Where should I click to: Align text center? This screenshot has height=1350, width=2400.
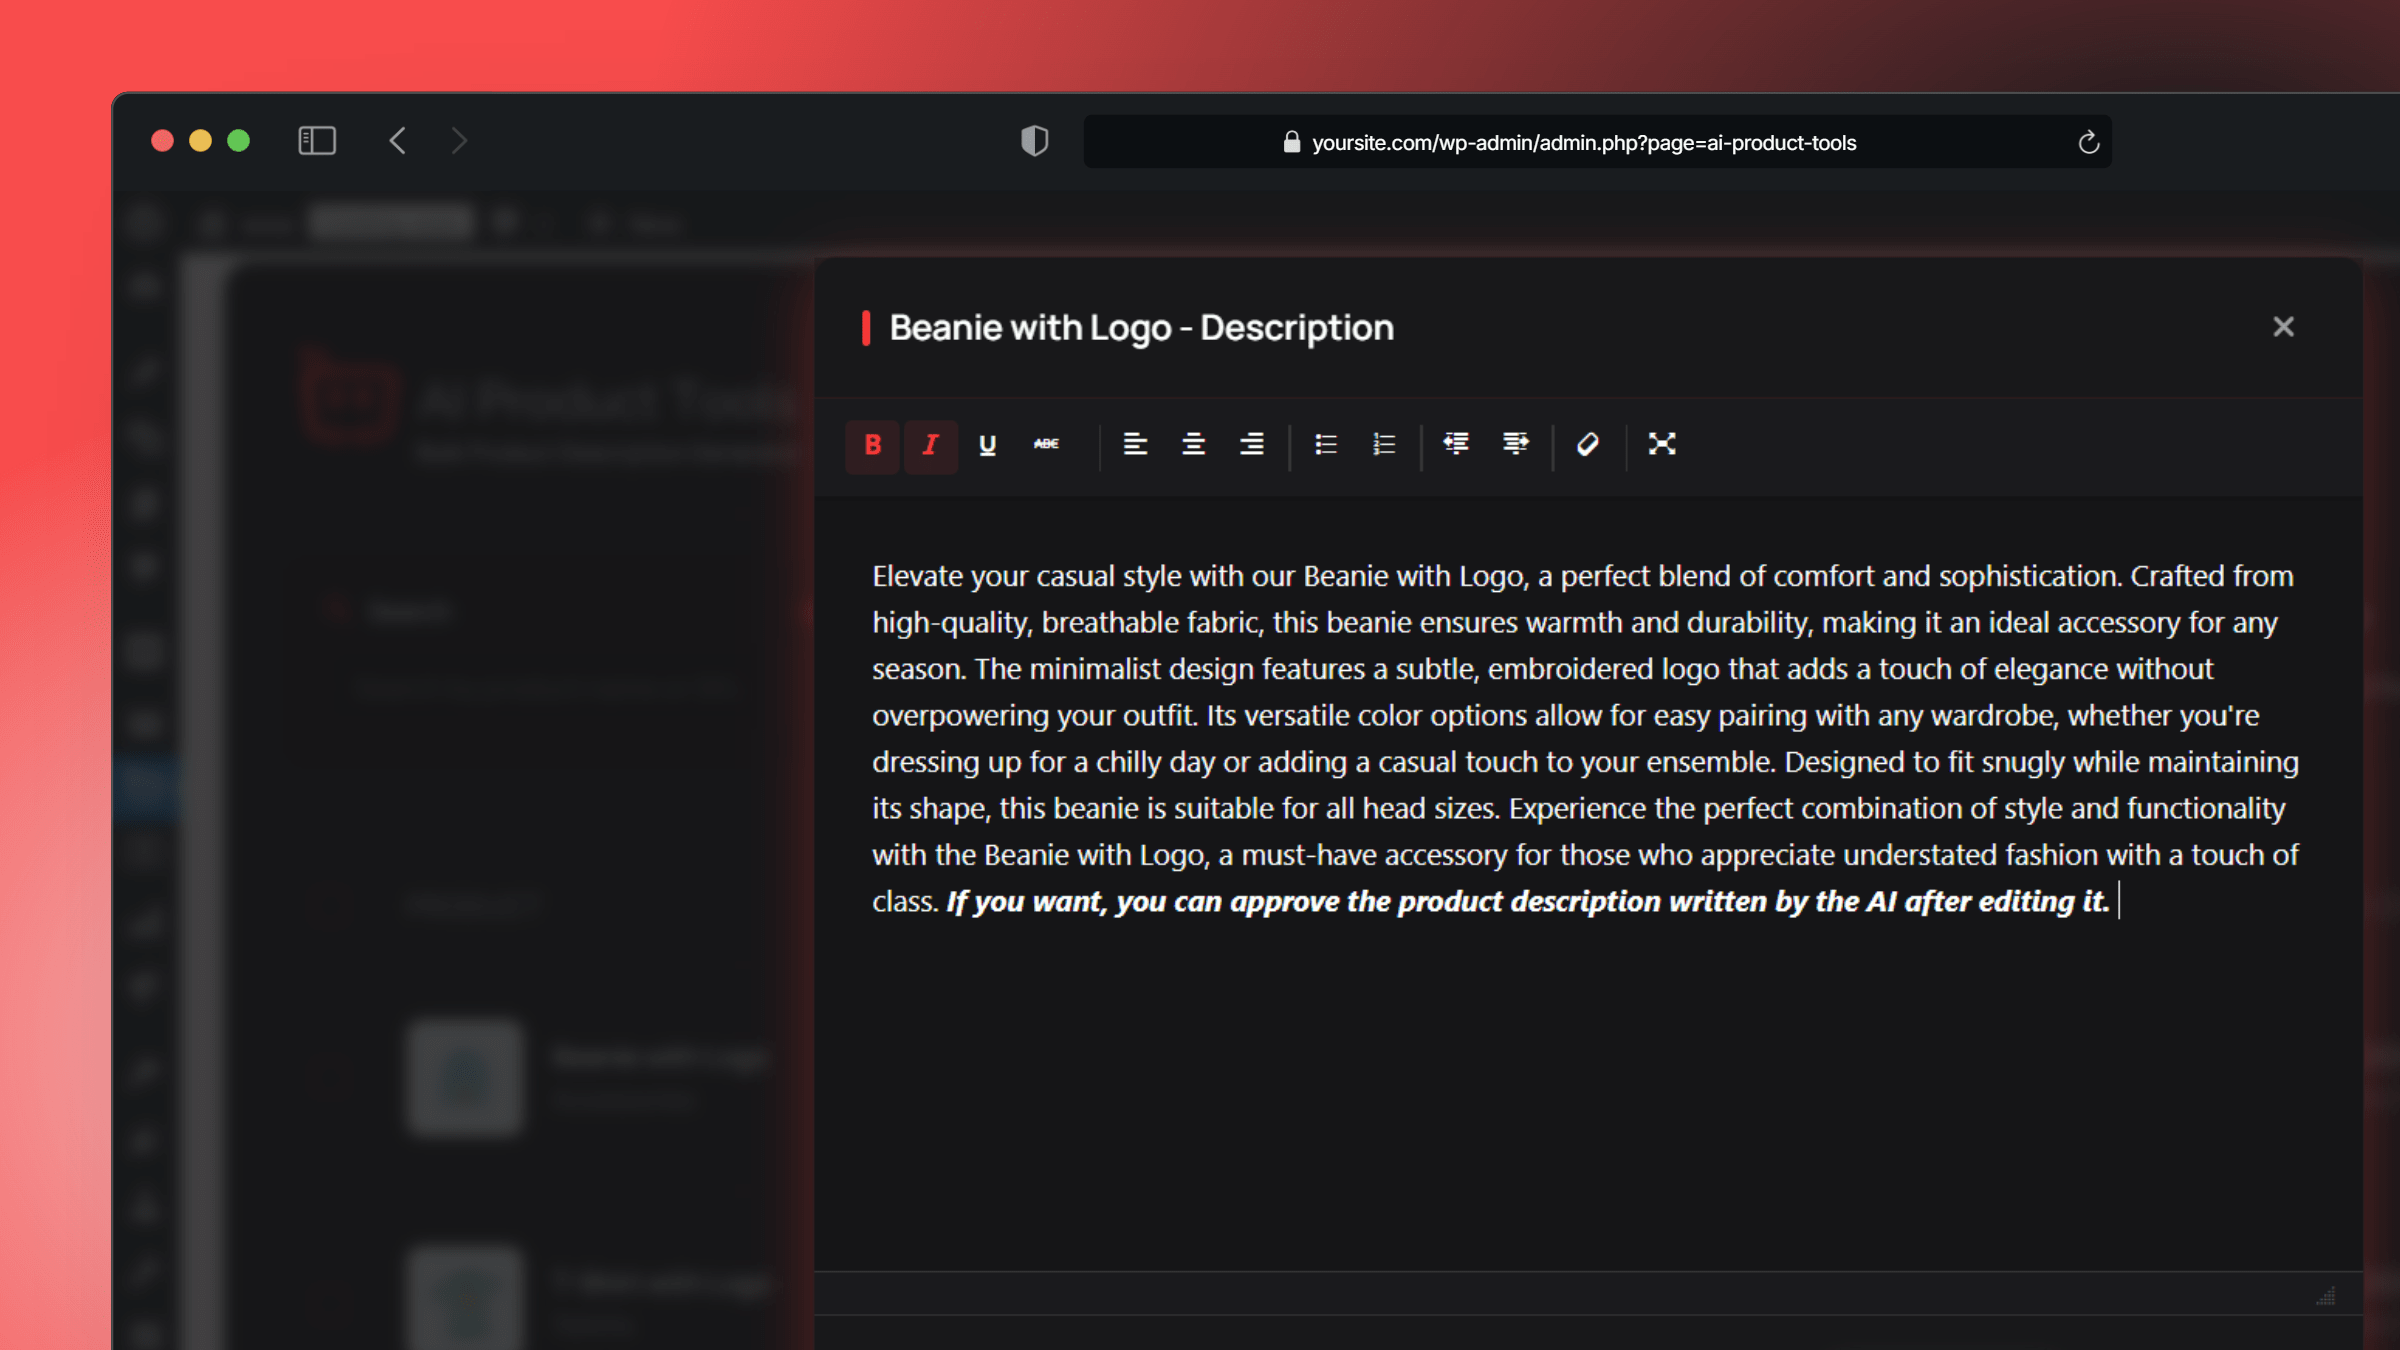pyautogui.click(x=1193, y=444)
